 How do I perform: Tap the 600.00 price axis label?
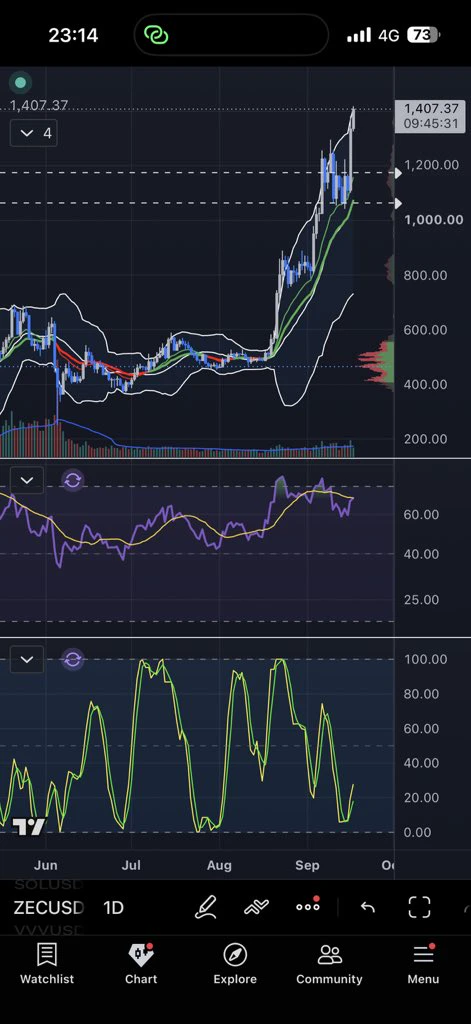(425, 330)
